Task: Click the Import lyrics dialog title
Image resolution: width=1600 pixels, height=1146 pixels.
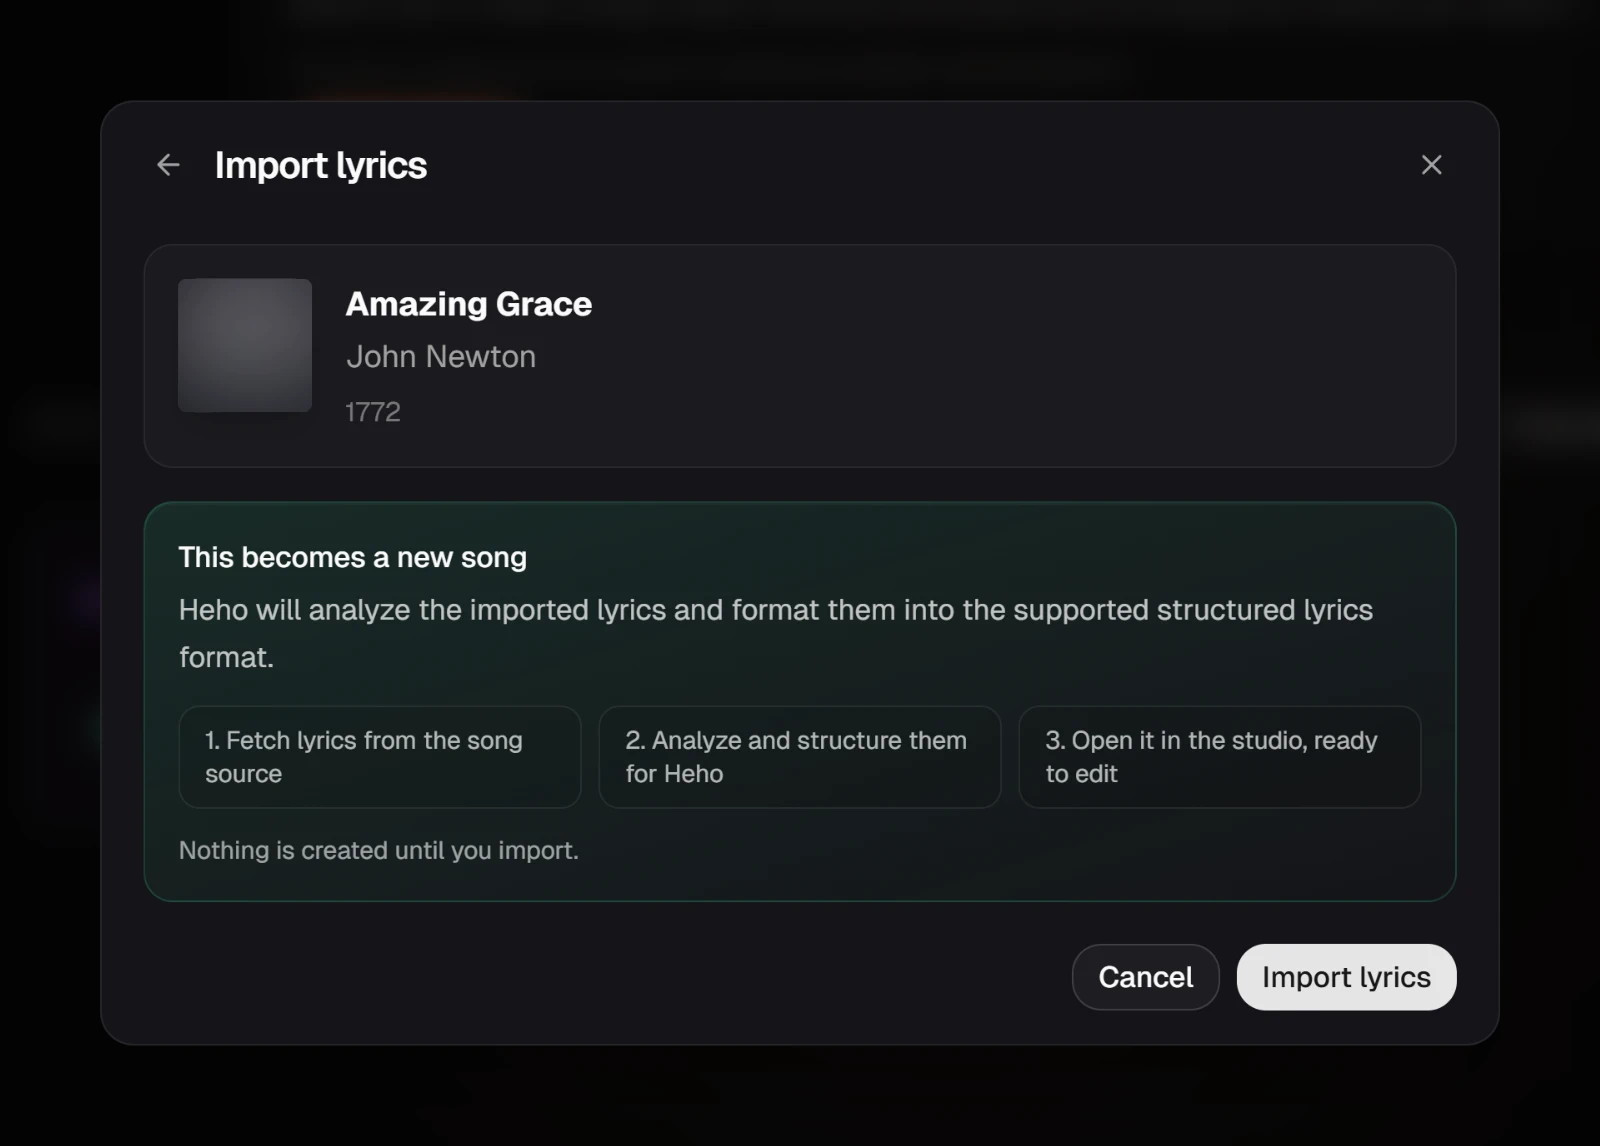Action: coord(321,166)
